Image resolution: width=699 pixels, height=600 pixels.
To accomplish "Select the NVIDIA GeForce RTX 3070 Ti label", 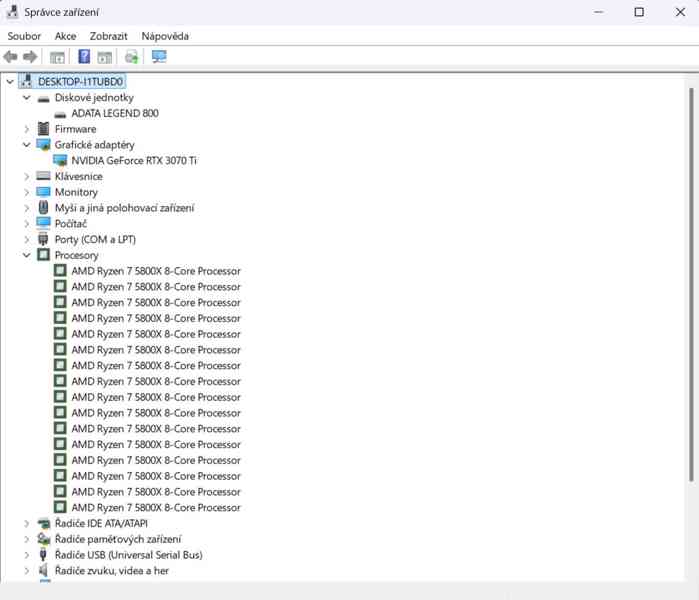I will pyautogui.click(x=134, y=160).
